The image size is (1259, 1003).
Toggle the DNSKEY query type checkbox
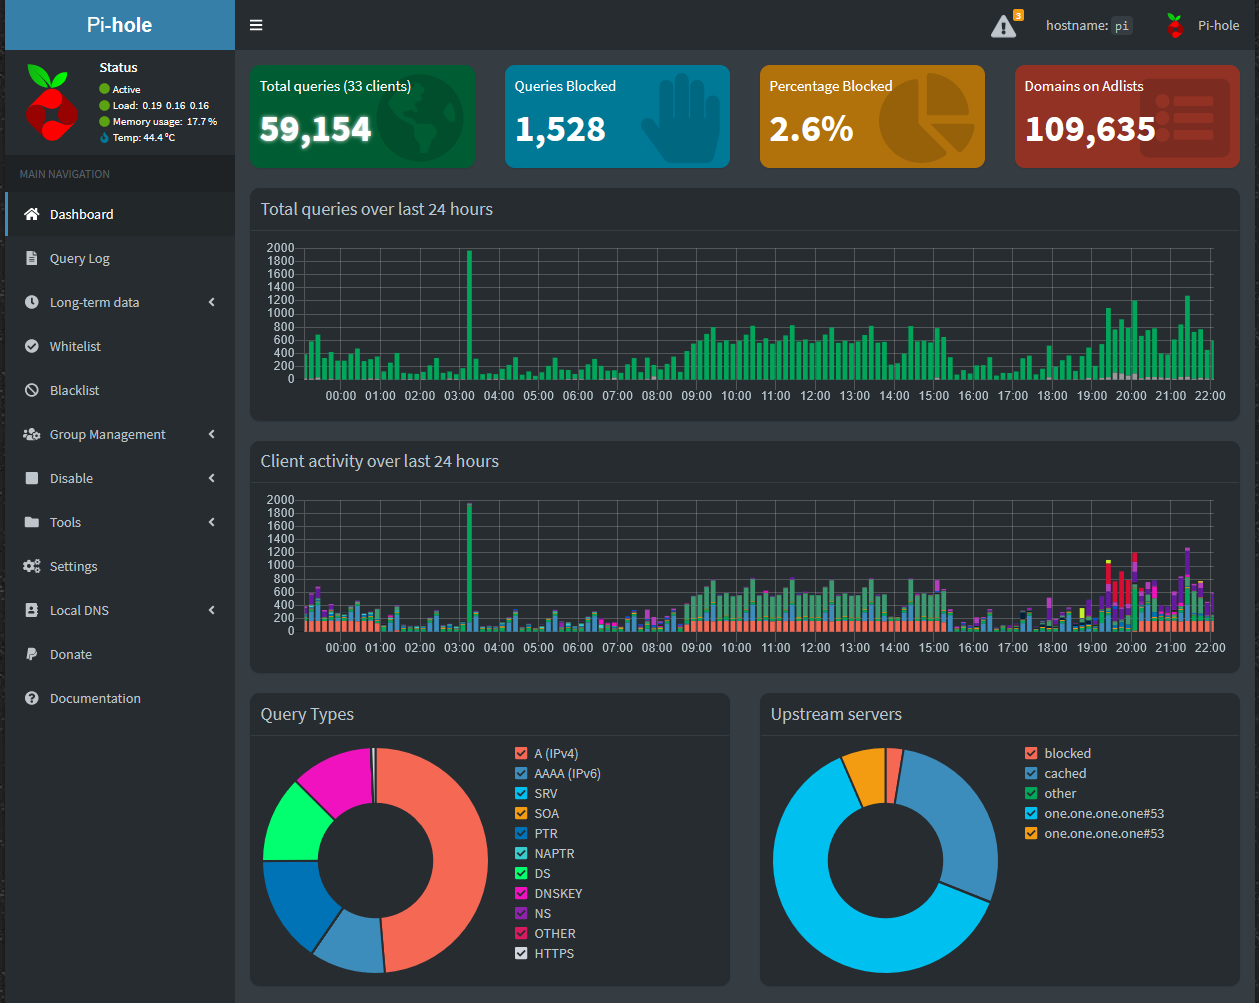pyautogui.click(x=521, y=893)
